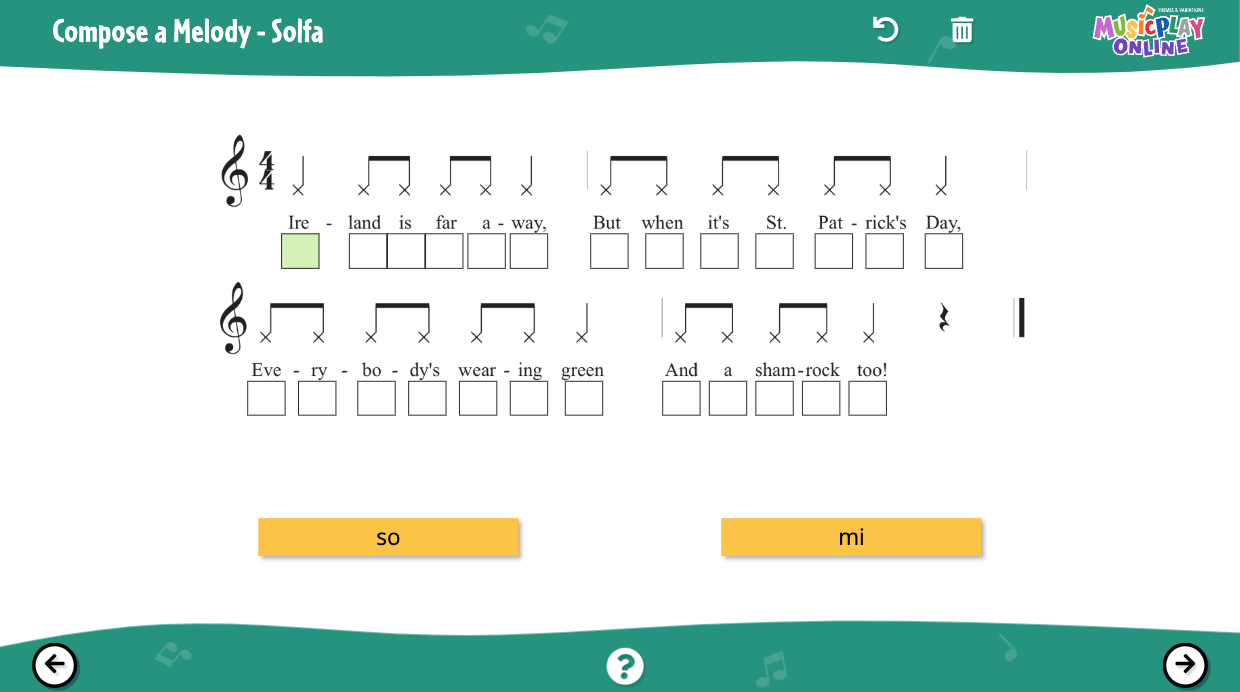Click the trash can delete icon
Viewport: 1240px width, 692px height.
962,29
